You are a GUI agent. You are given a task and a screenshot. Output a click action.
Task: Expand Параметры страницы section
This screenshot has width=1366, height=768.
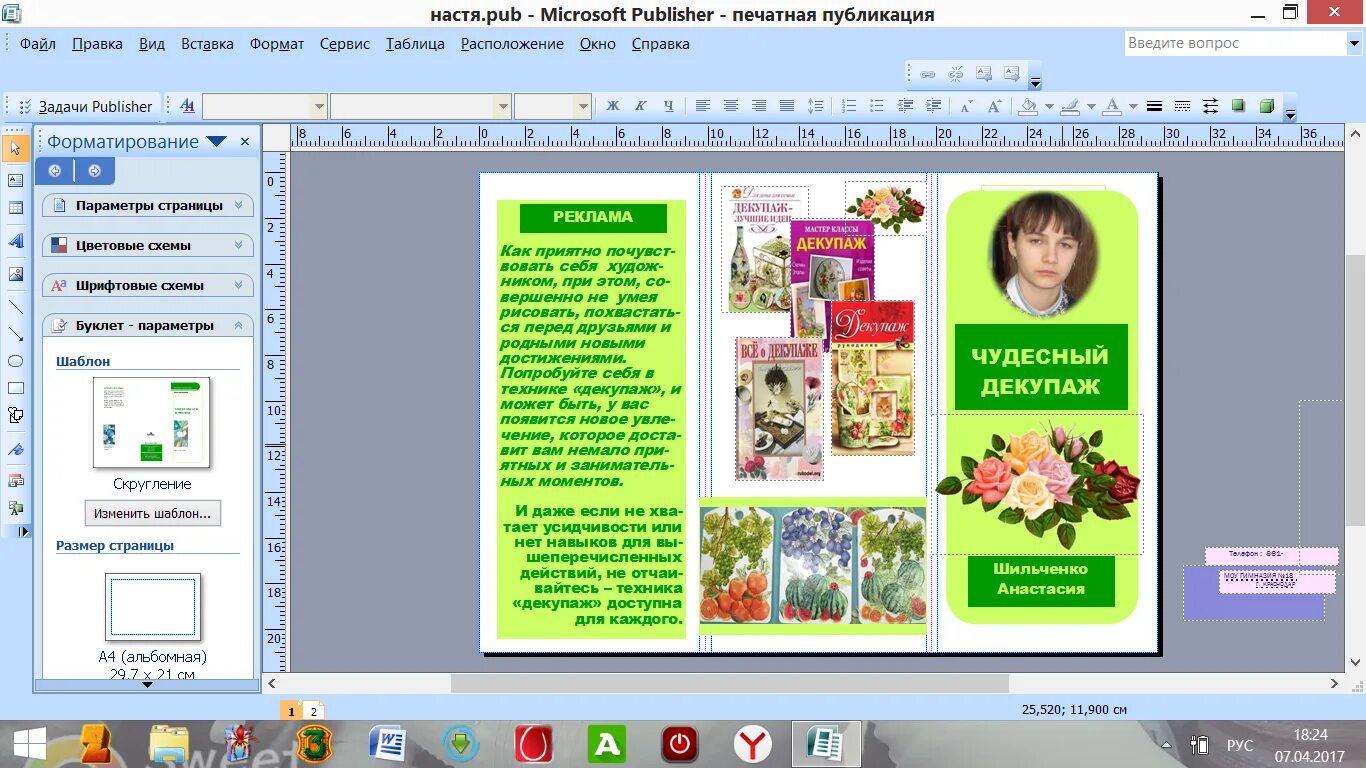coord(148,205)
